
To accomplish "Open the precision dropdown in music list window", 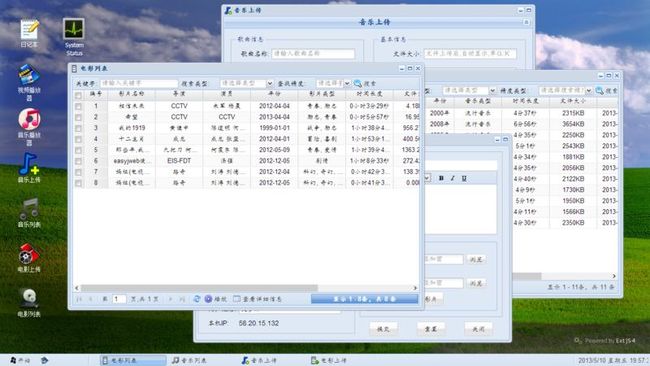I will (x=589, y=90).
